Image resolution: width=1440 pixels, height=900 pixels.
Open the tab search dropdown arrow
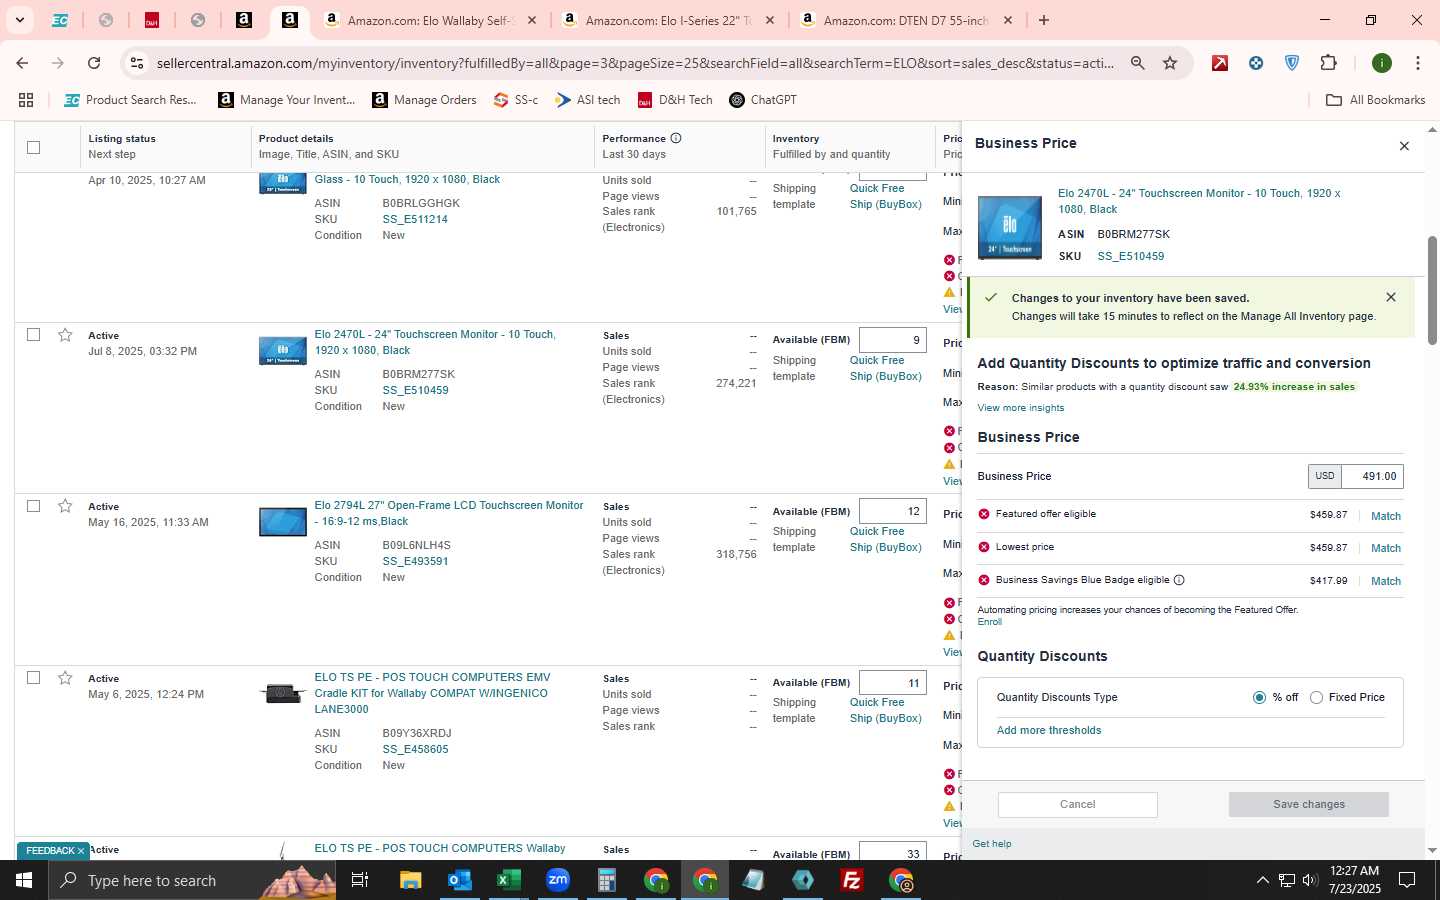19,20
